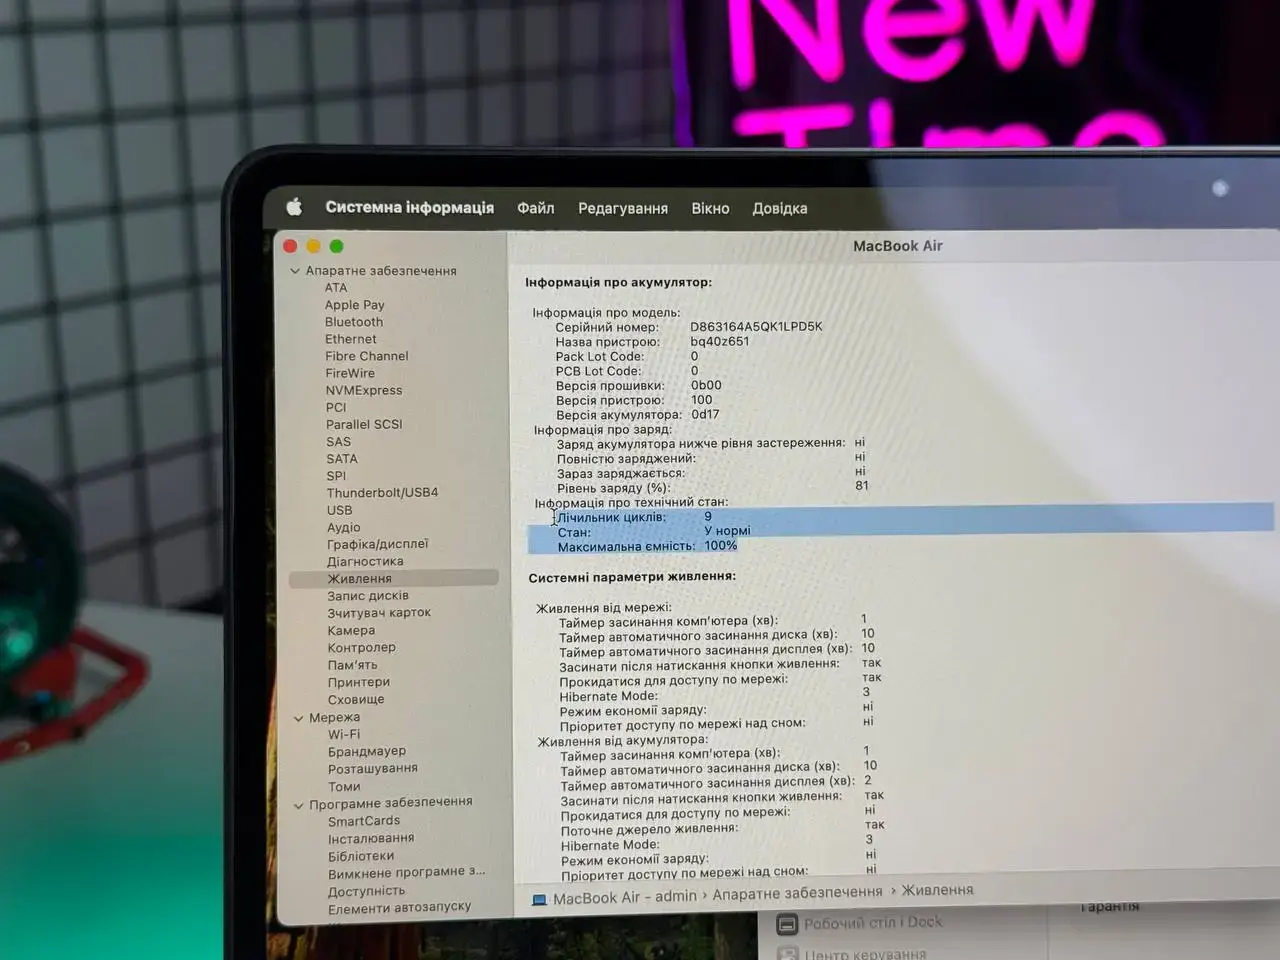Select Wi-Fi in the sidebar

(344, 734)
